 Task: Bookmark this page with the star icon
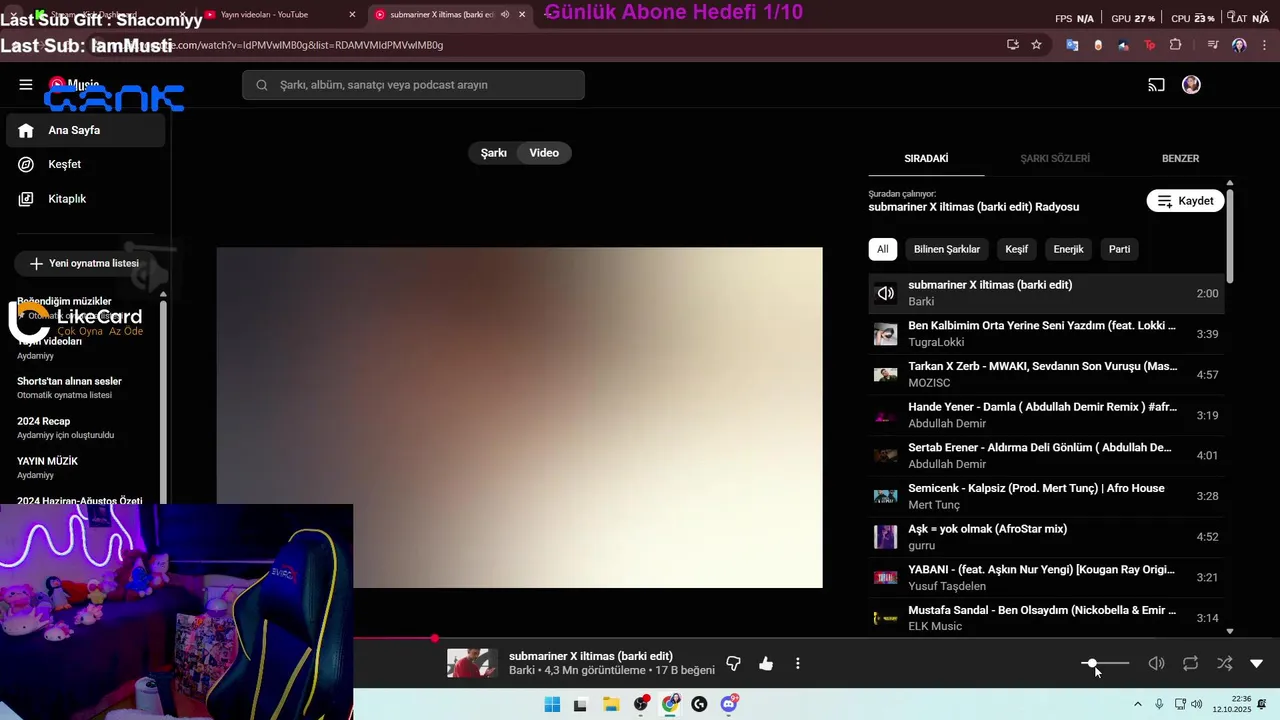1036,45
